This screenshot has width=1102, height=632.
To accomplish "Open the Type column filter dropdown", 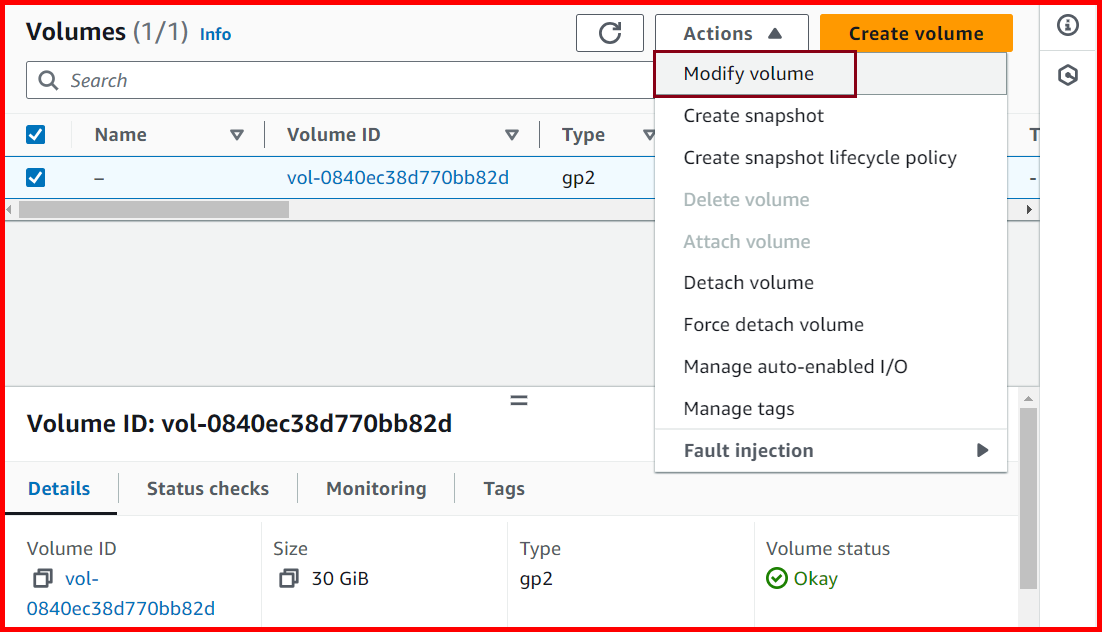I will click(x=651, y=134).
